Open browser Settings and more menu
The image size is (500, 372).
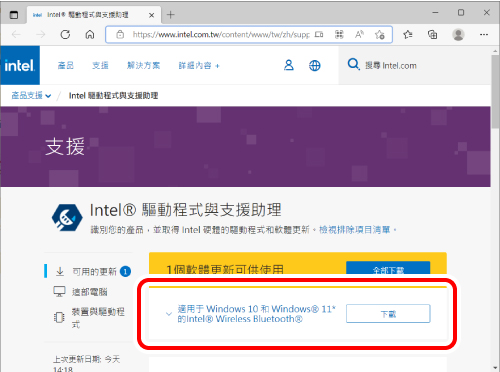(x=484, y=34)
